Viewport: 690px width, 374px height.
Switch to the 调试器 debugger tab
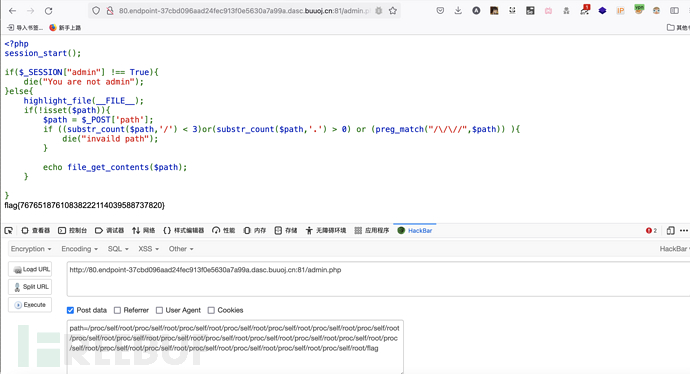110,231
